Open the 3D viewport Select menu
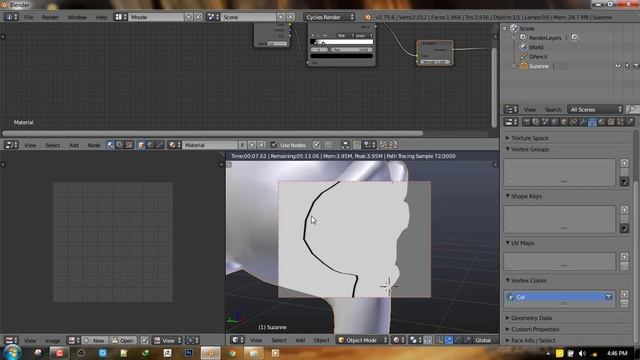The height and width of the screenshot is (360, 640). click(279, 340)
